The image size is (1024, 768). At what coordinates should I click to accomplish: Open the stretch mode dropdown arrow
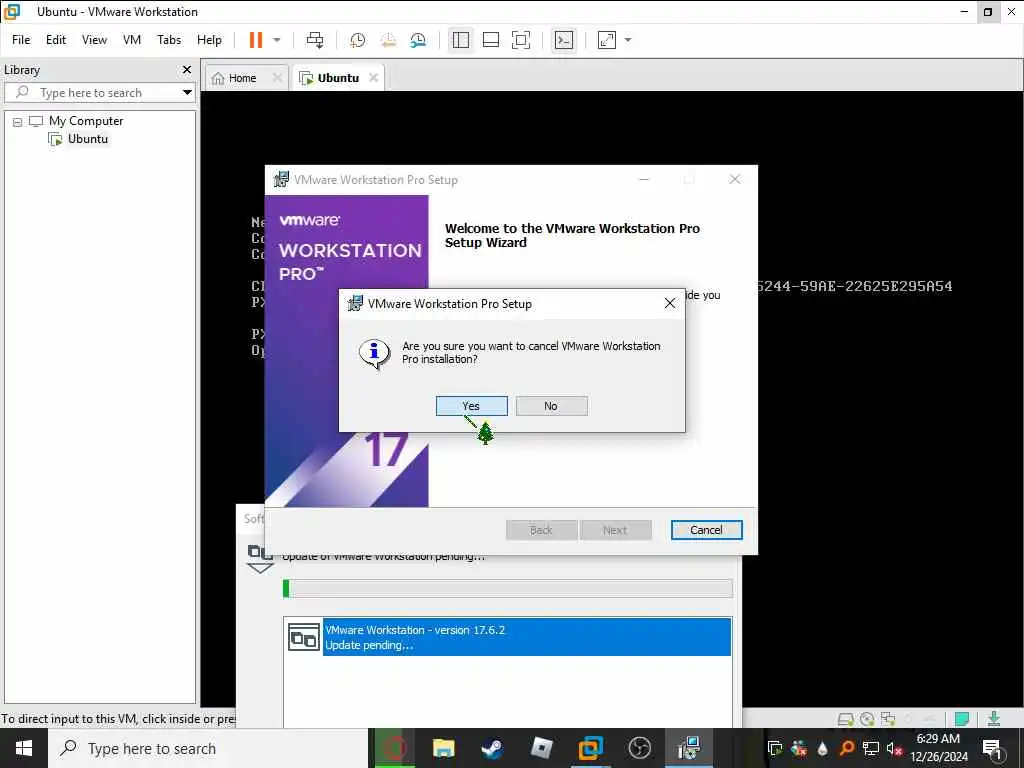click(x=628, y=40)
